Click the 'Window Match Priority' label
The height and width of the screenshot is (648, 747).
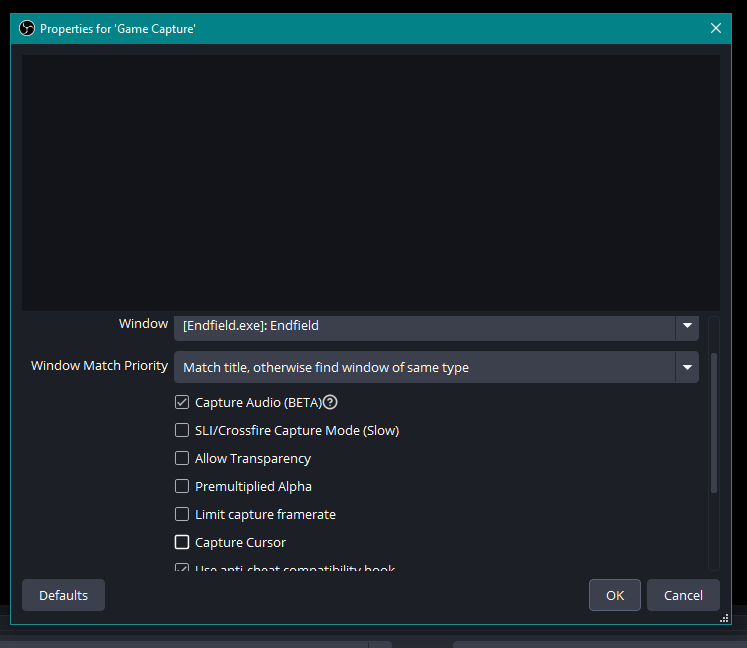pos(99,365)
